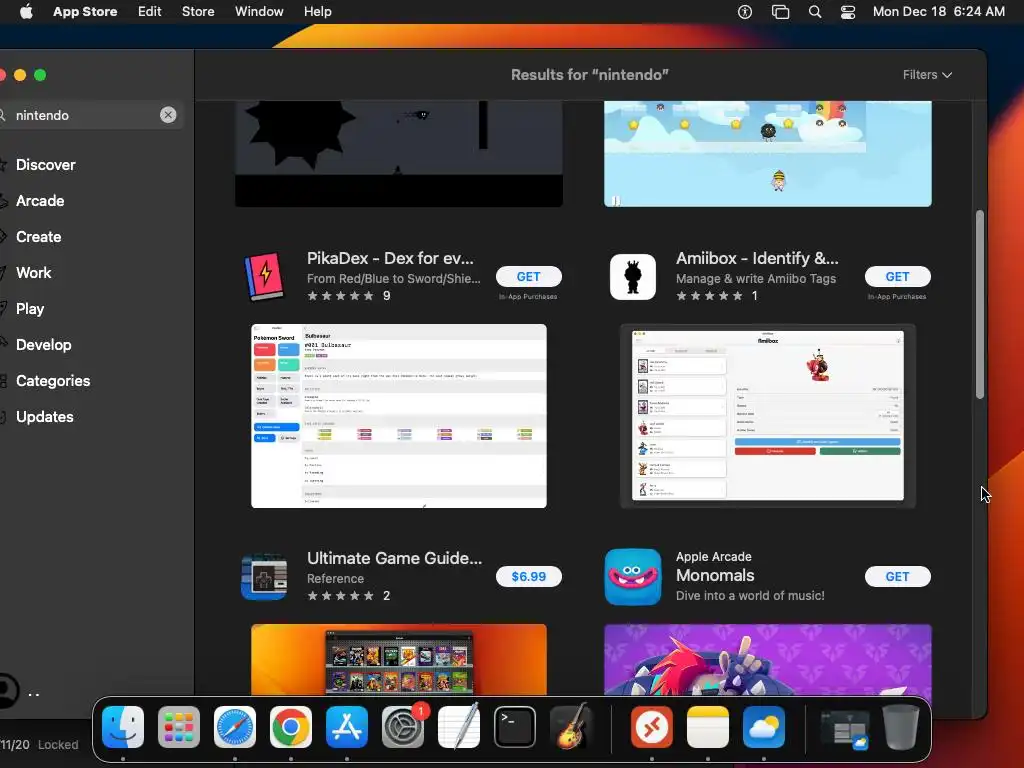Open the Amiibox title link
The image size is (1024, 768).
[757, 259]
